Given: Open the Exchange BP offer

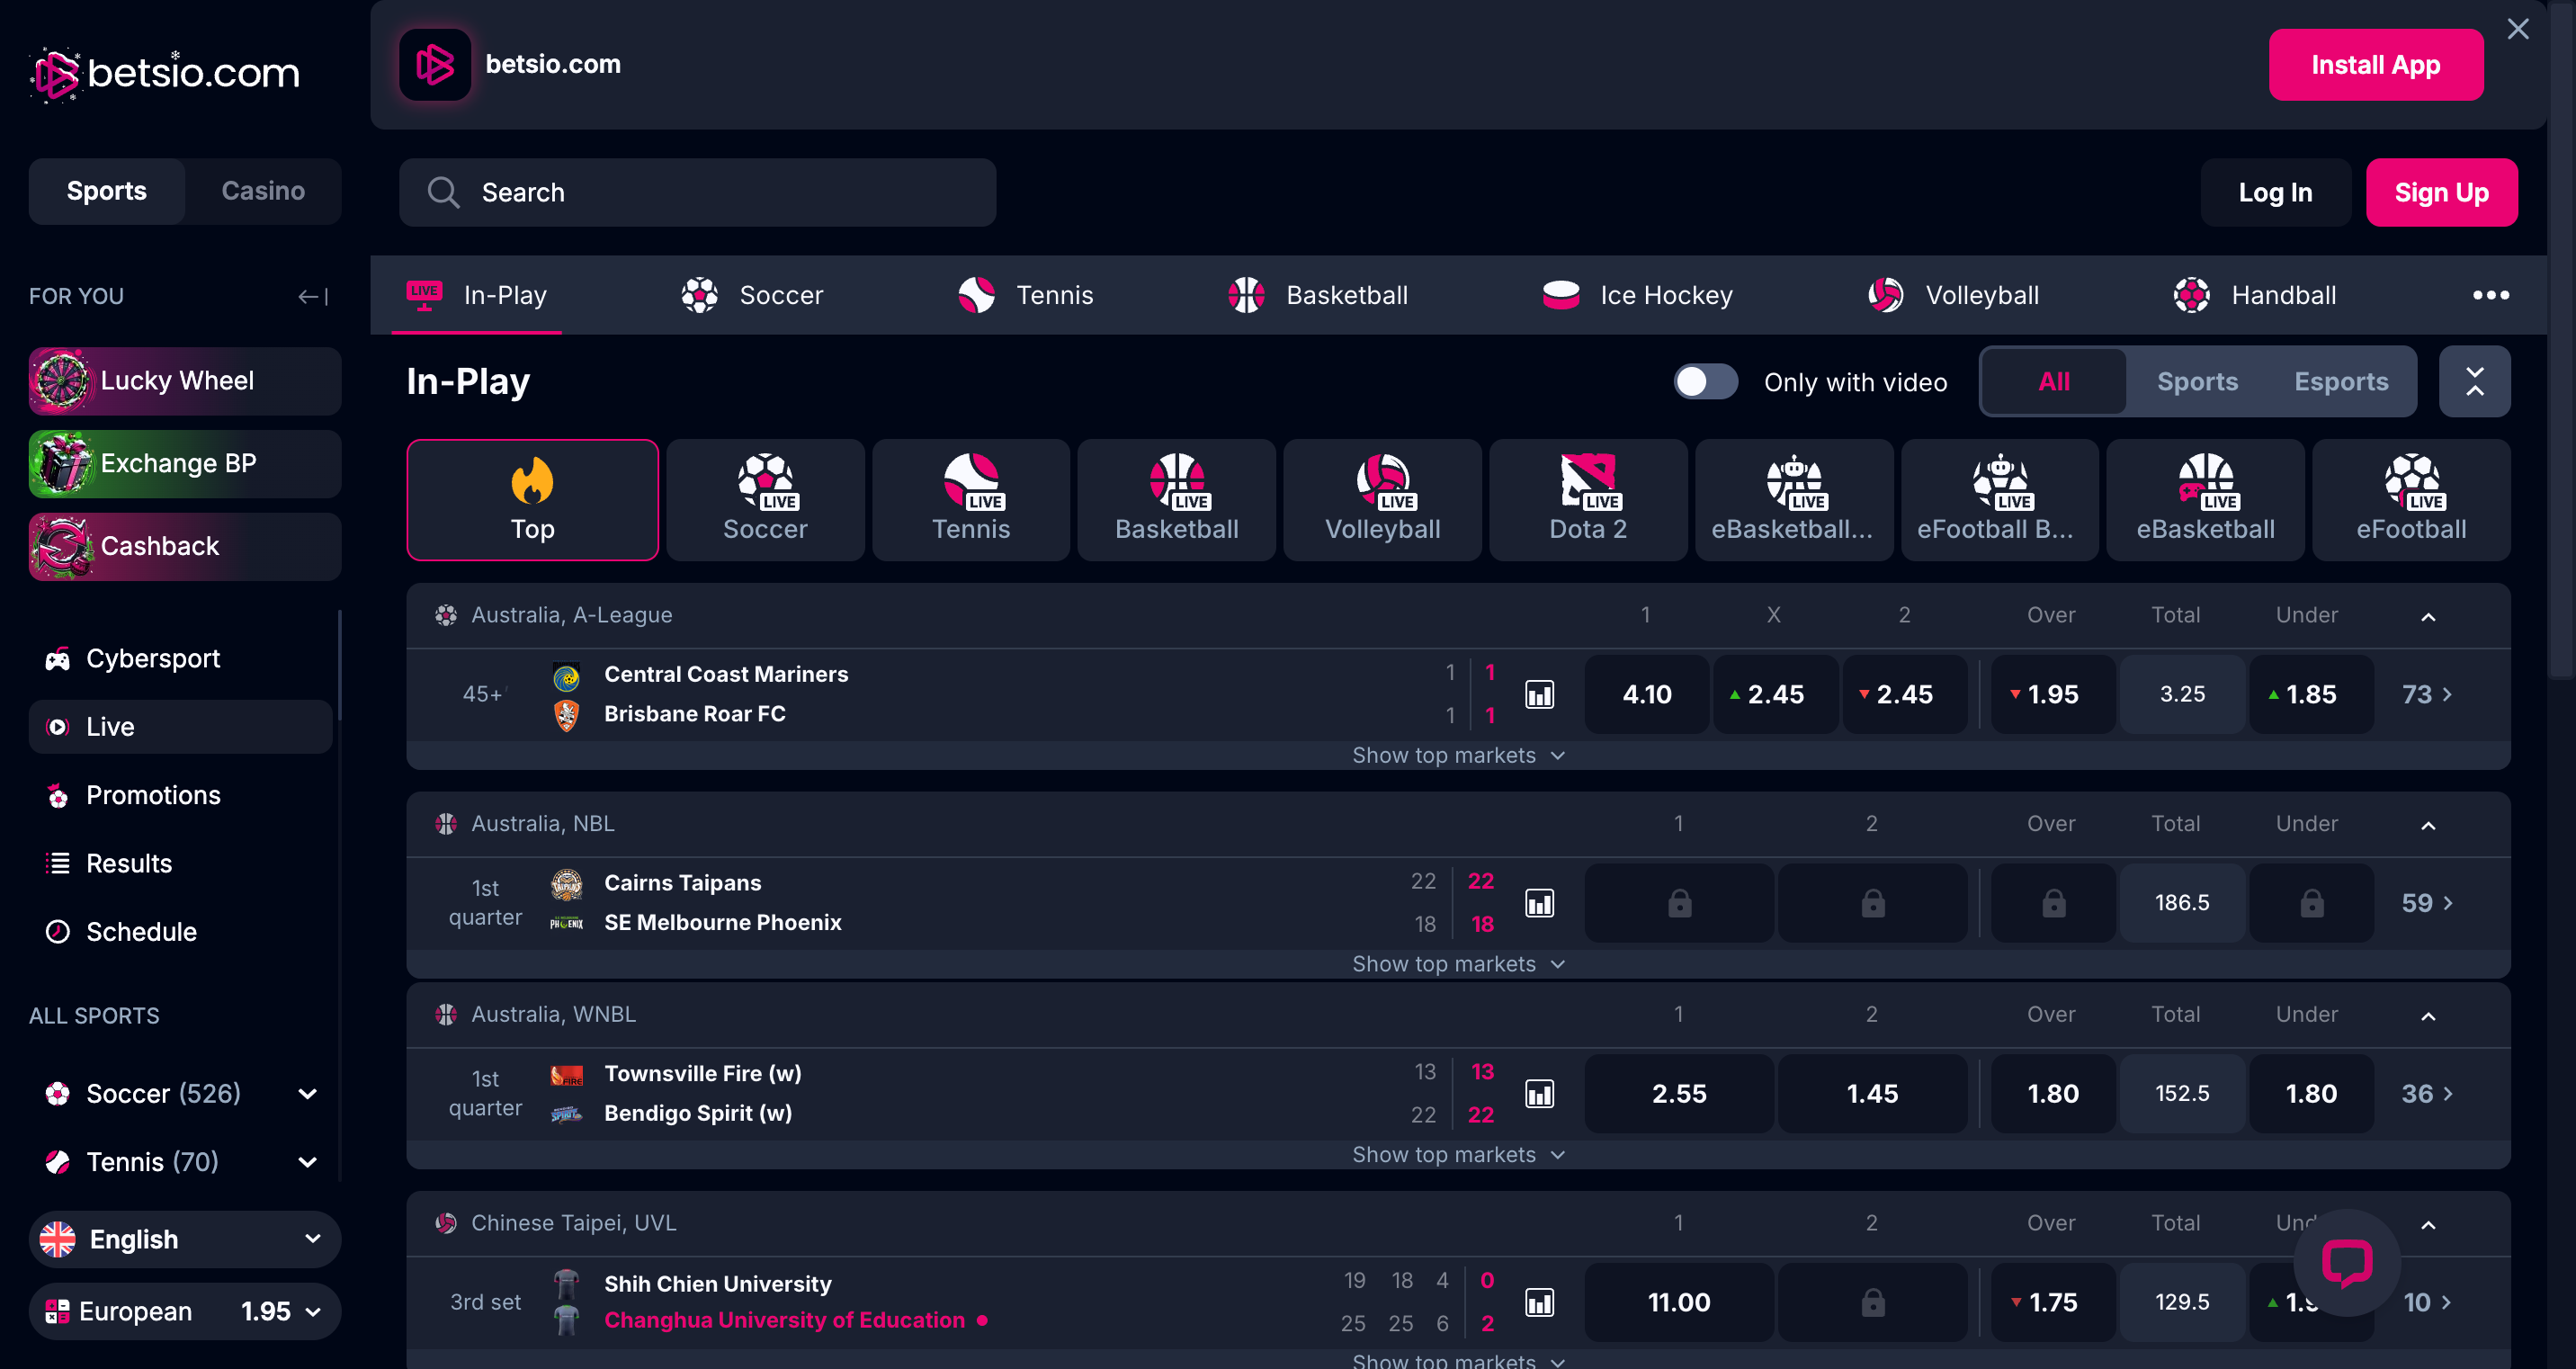Looking at the screenshot, I should pos(185,464).
